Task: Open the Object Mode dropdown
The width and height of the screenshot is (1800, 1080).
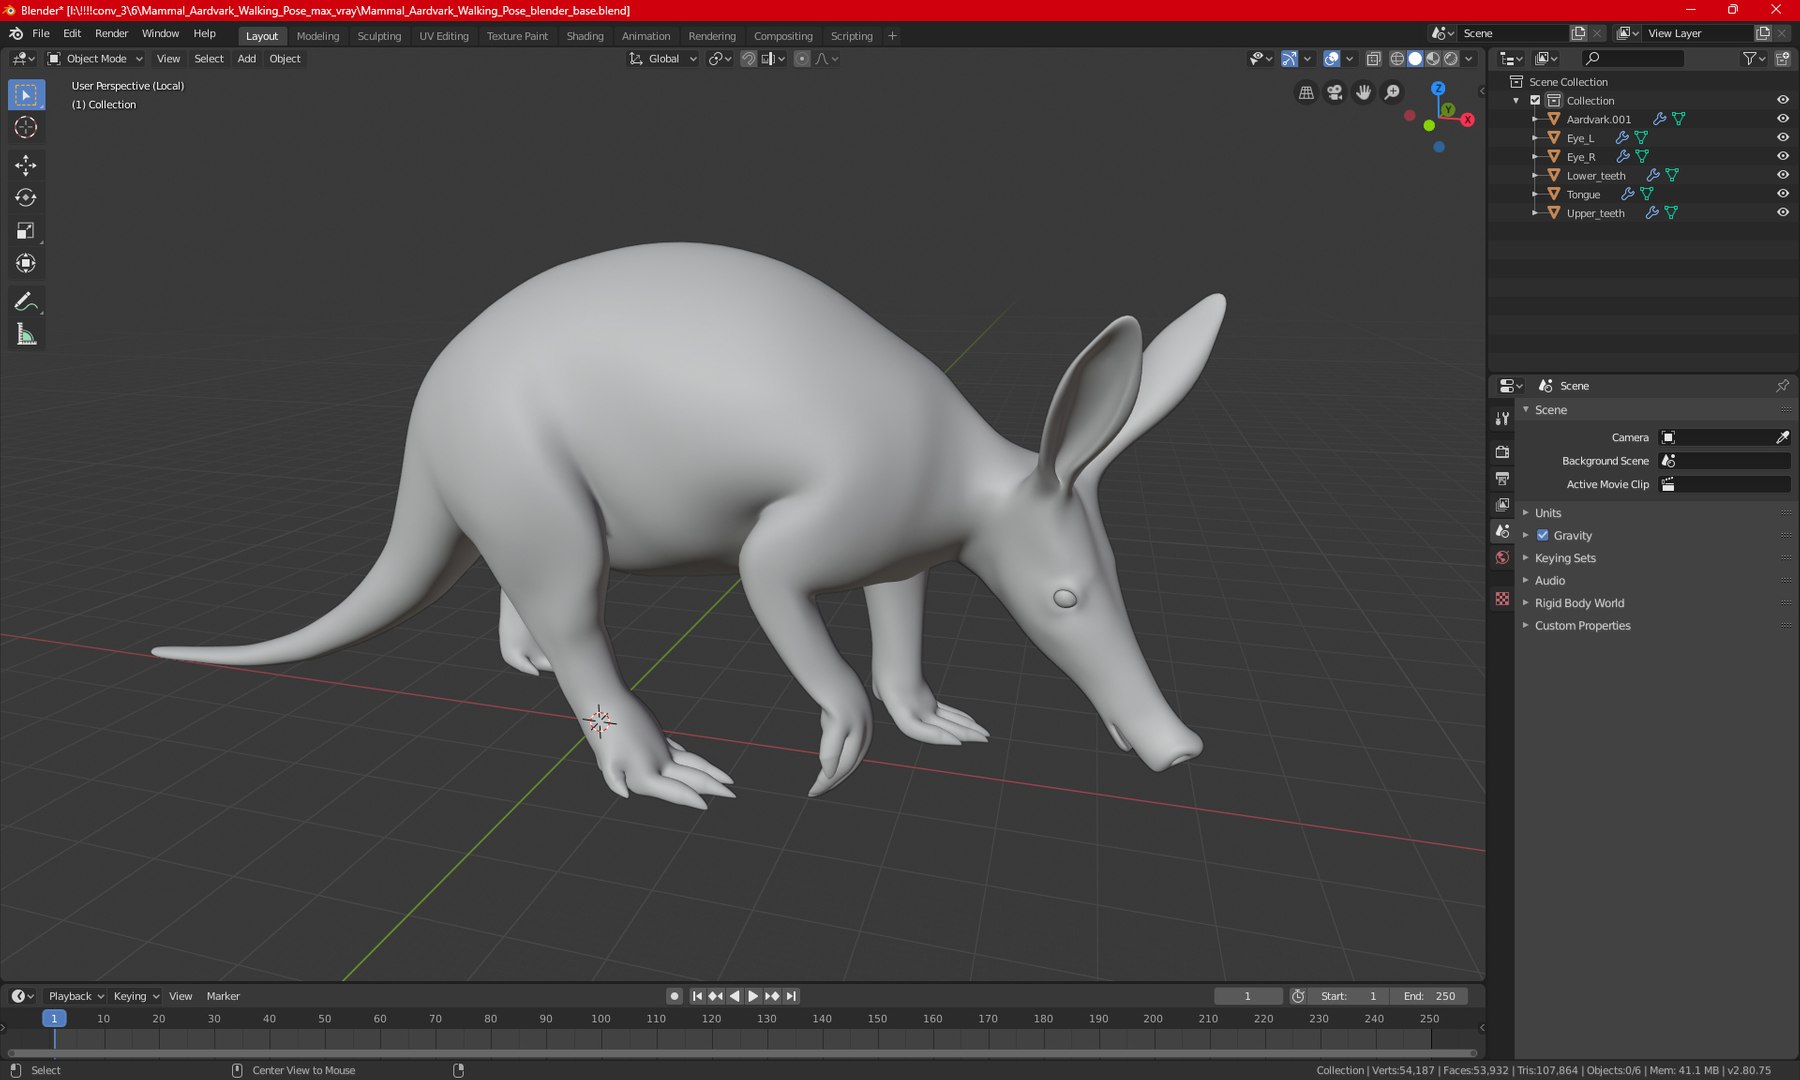Action: (x=96, y=59)
